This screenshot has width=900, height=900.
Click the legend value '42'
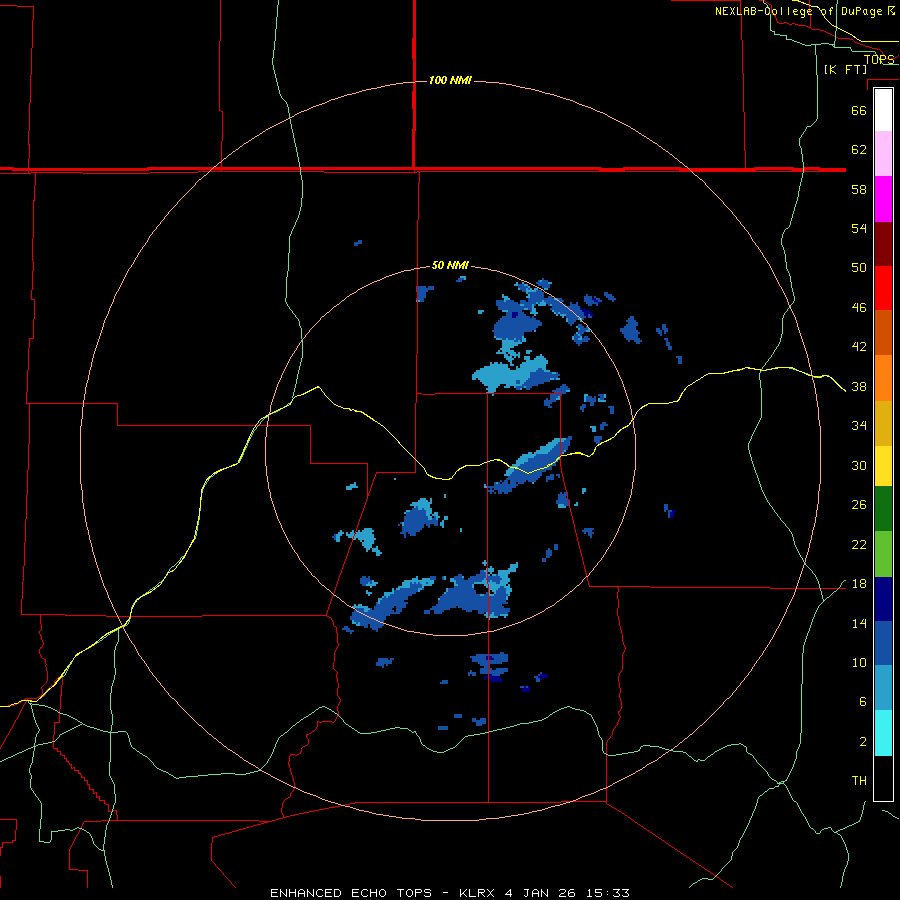tap(859, 347)
